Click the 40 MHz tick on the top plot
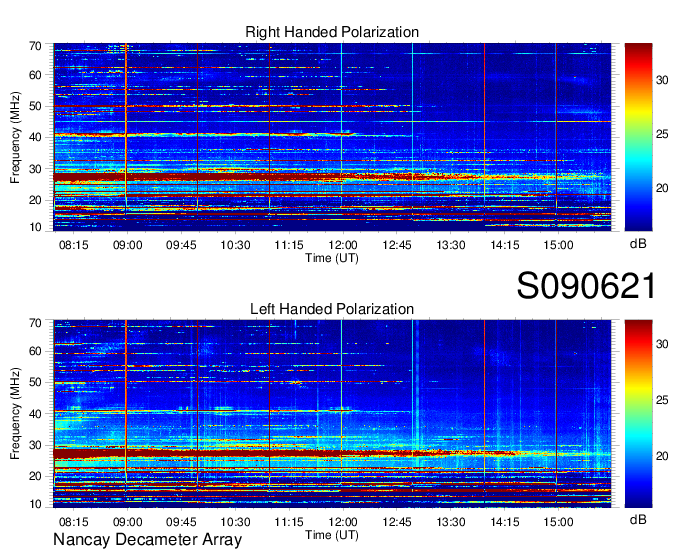This screenshot has width=680, height=552. [x=35, y=137]
